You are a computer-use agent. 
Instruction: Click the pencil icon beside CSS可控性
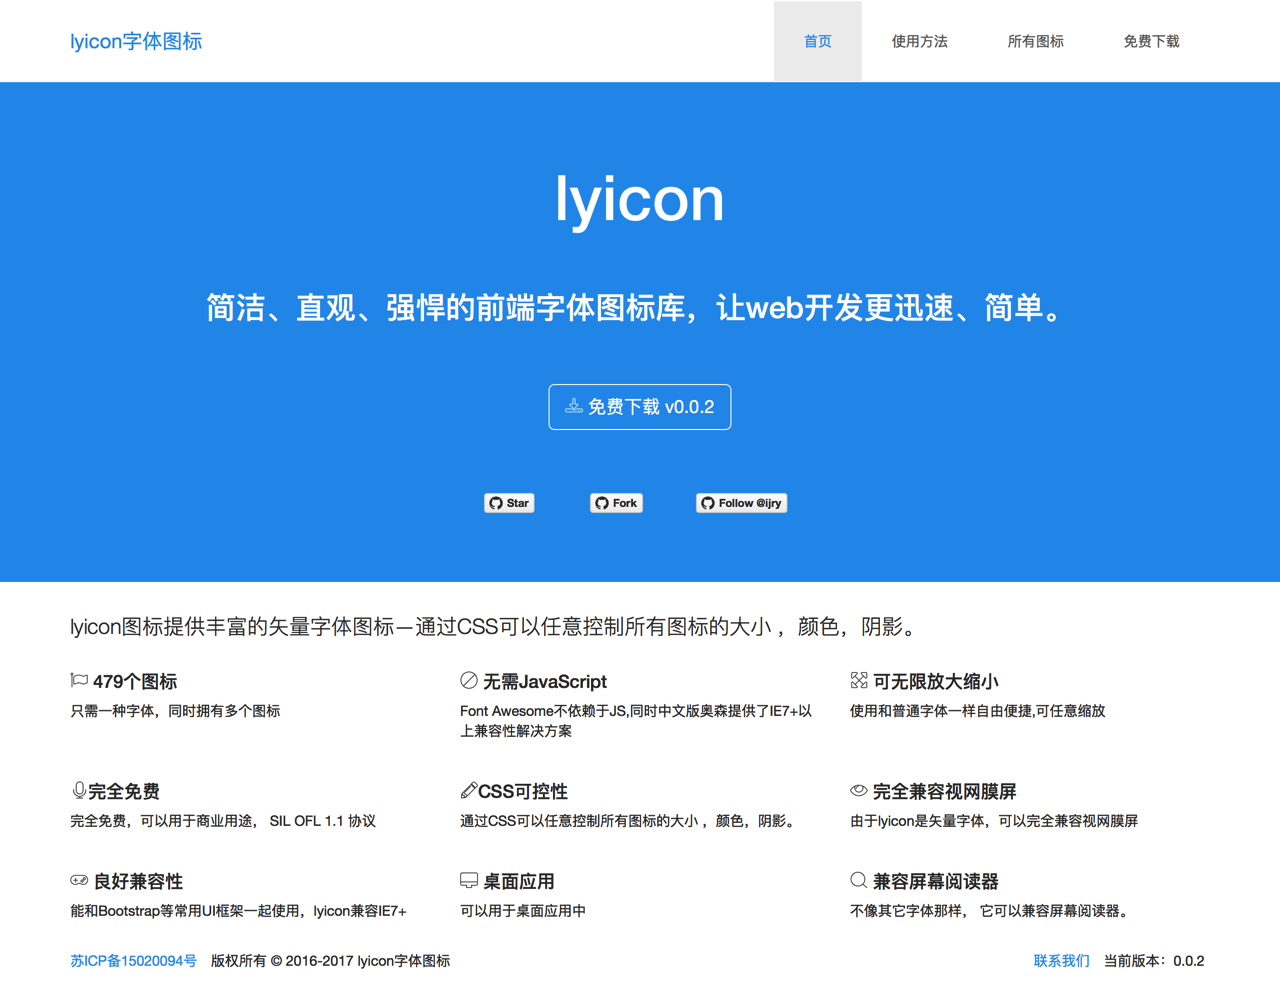click(468, 790)
